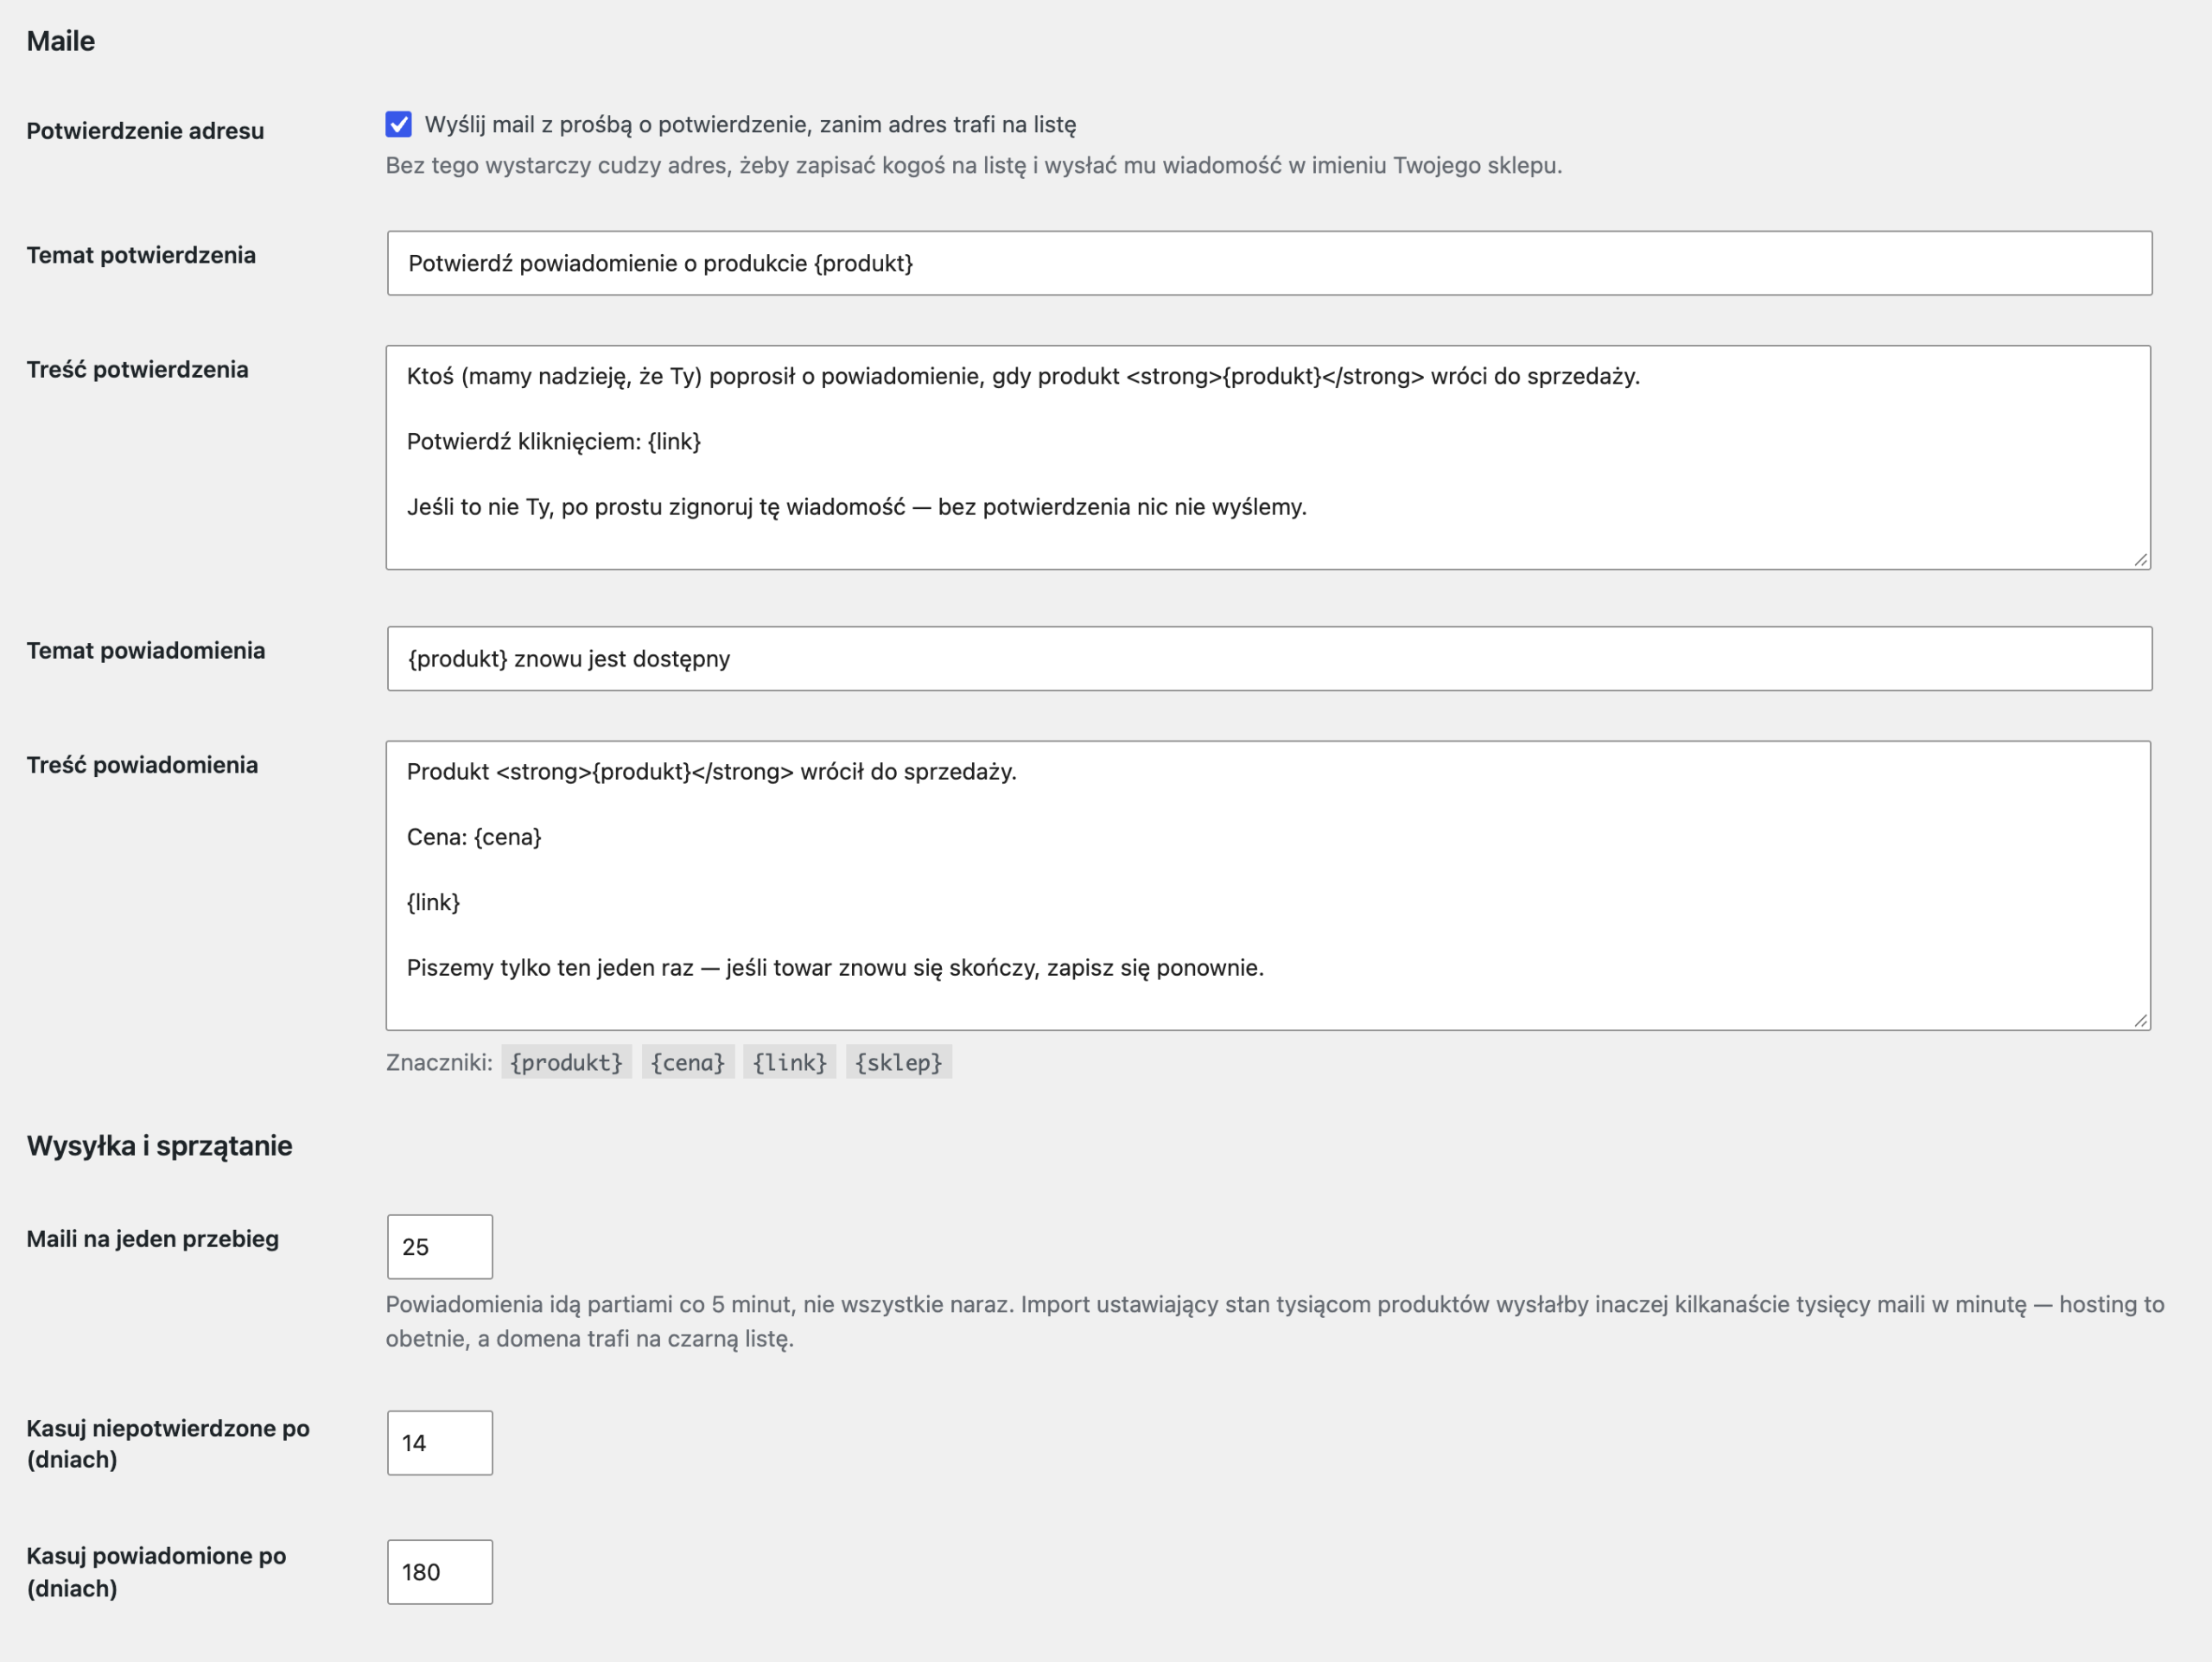Click the Kasuj powiadomione po (dniach) label
The width and height of the screenshot is (2212, 1662).
156,1572
